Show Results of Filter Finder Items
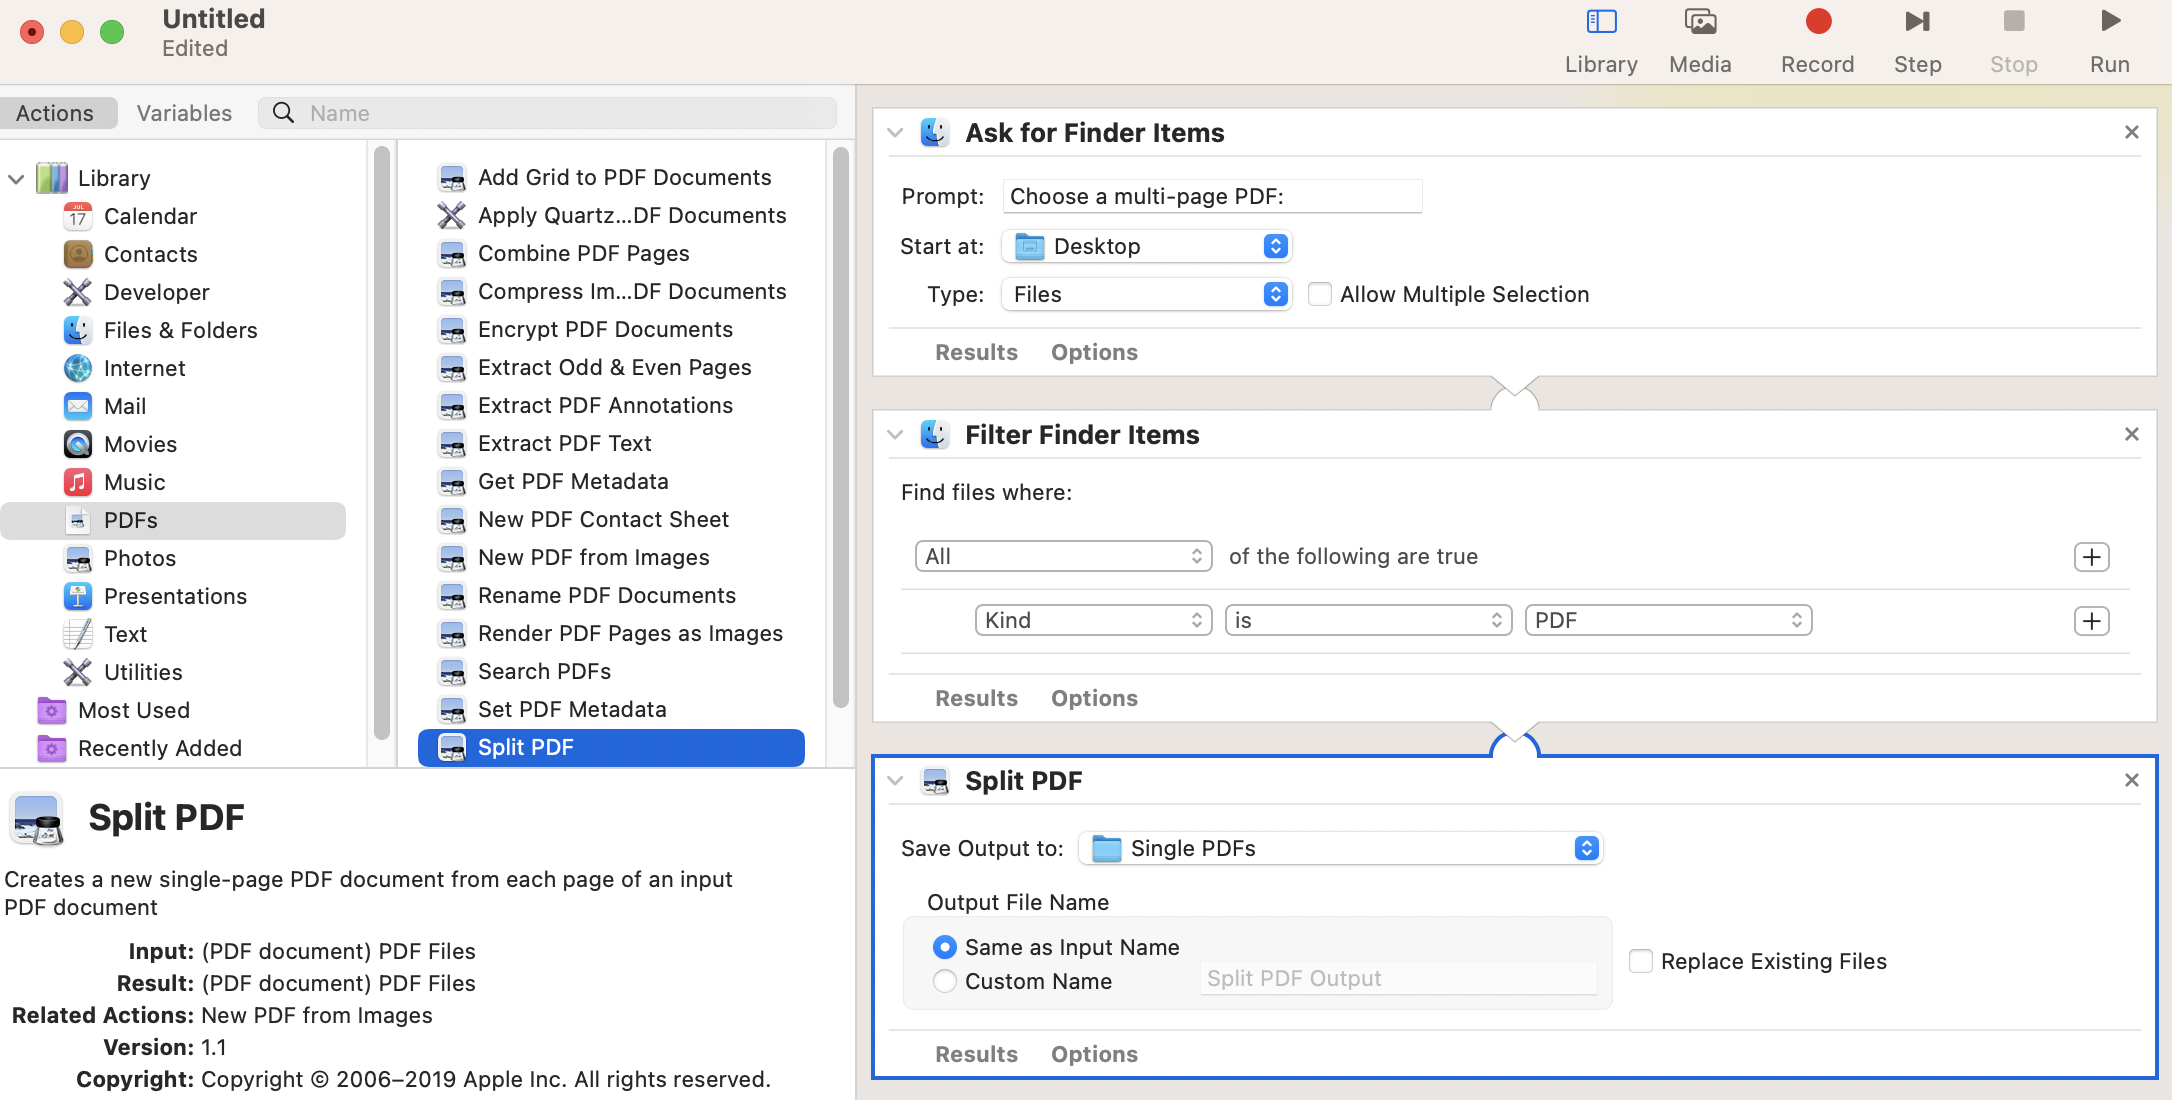Screen dimensions: 2172x1100 coord(976,698)
